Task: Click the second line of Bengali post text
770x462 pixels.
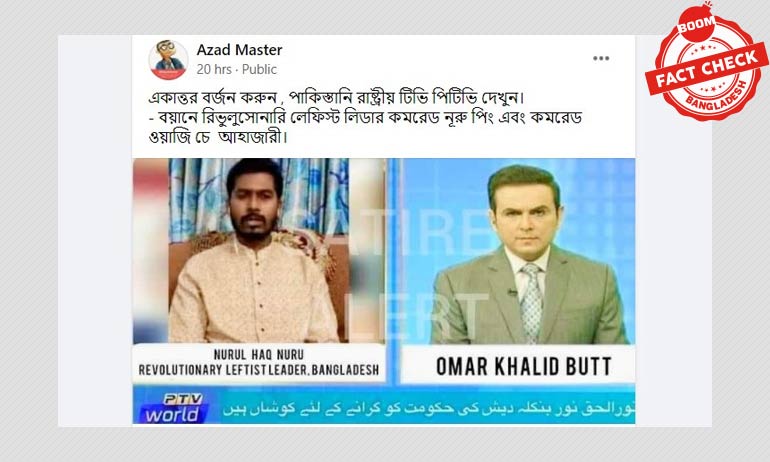Action: [x=365, y=117]
